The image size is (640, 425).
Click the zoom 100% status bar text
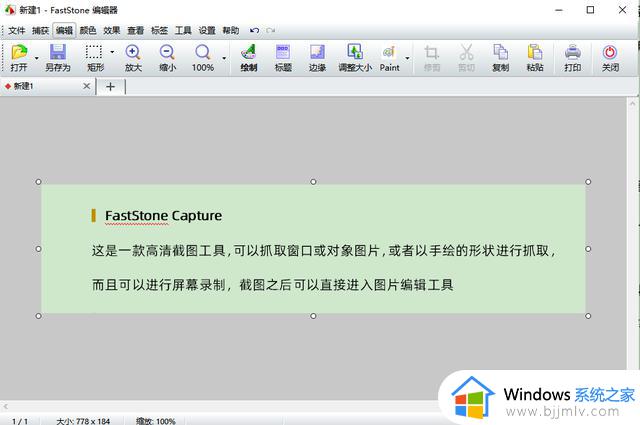coord(156,421)
